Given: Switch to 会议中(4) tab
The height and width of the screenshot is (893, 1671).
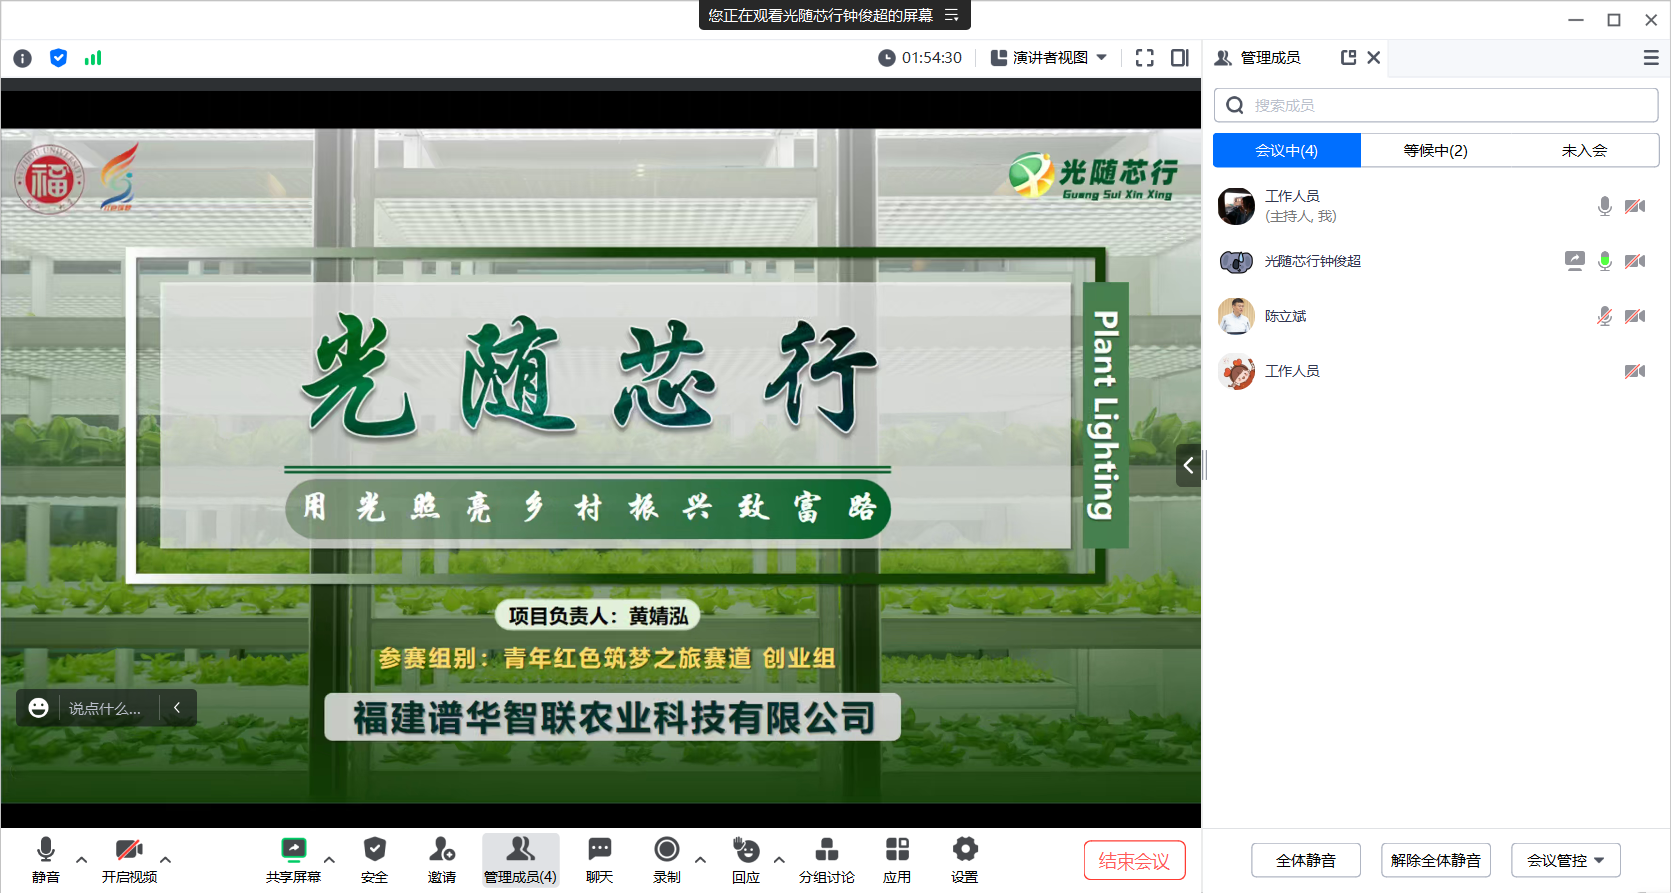Looking at the screenshot, I should point(1287,150).
